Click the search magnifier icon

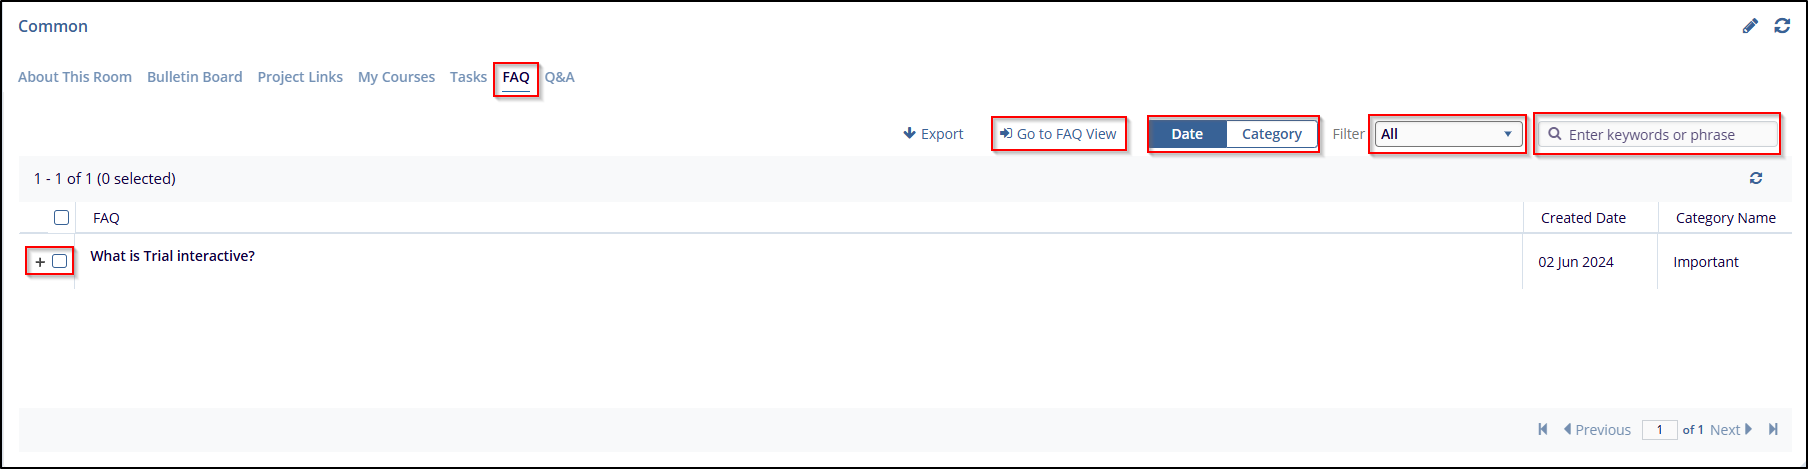(1555, 134)
